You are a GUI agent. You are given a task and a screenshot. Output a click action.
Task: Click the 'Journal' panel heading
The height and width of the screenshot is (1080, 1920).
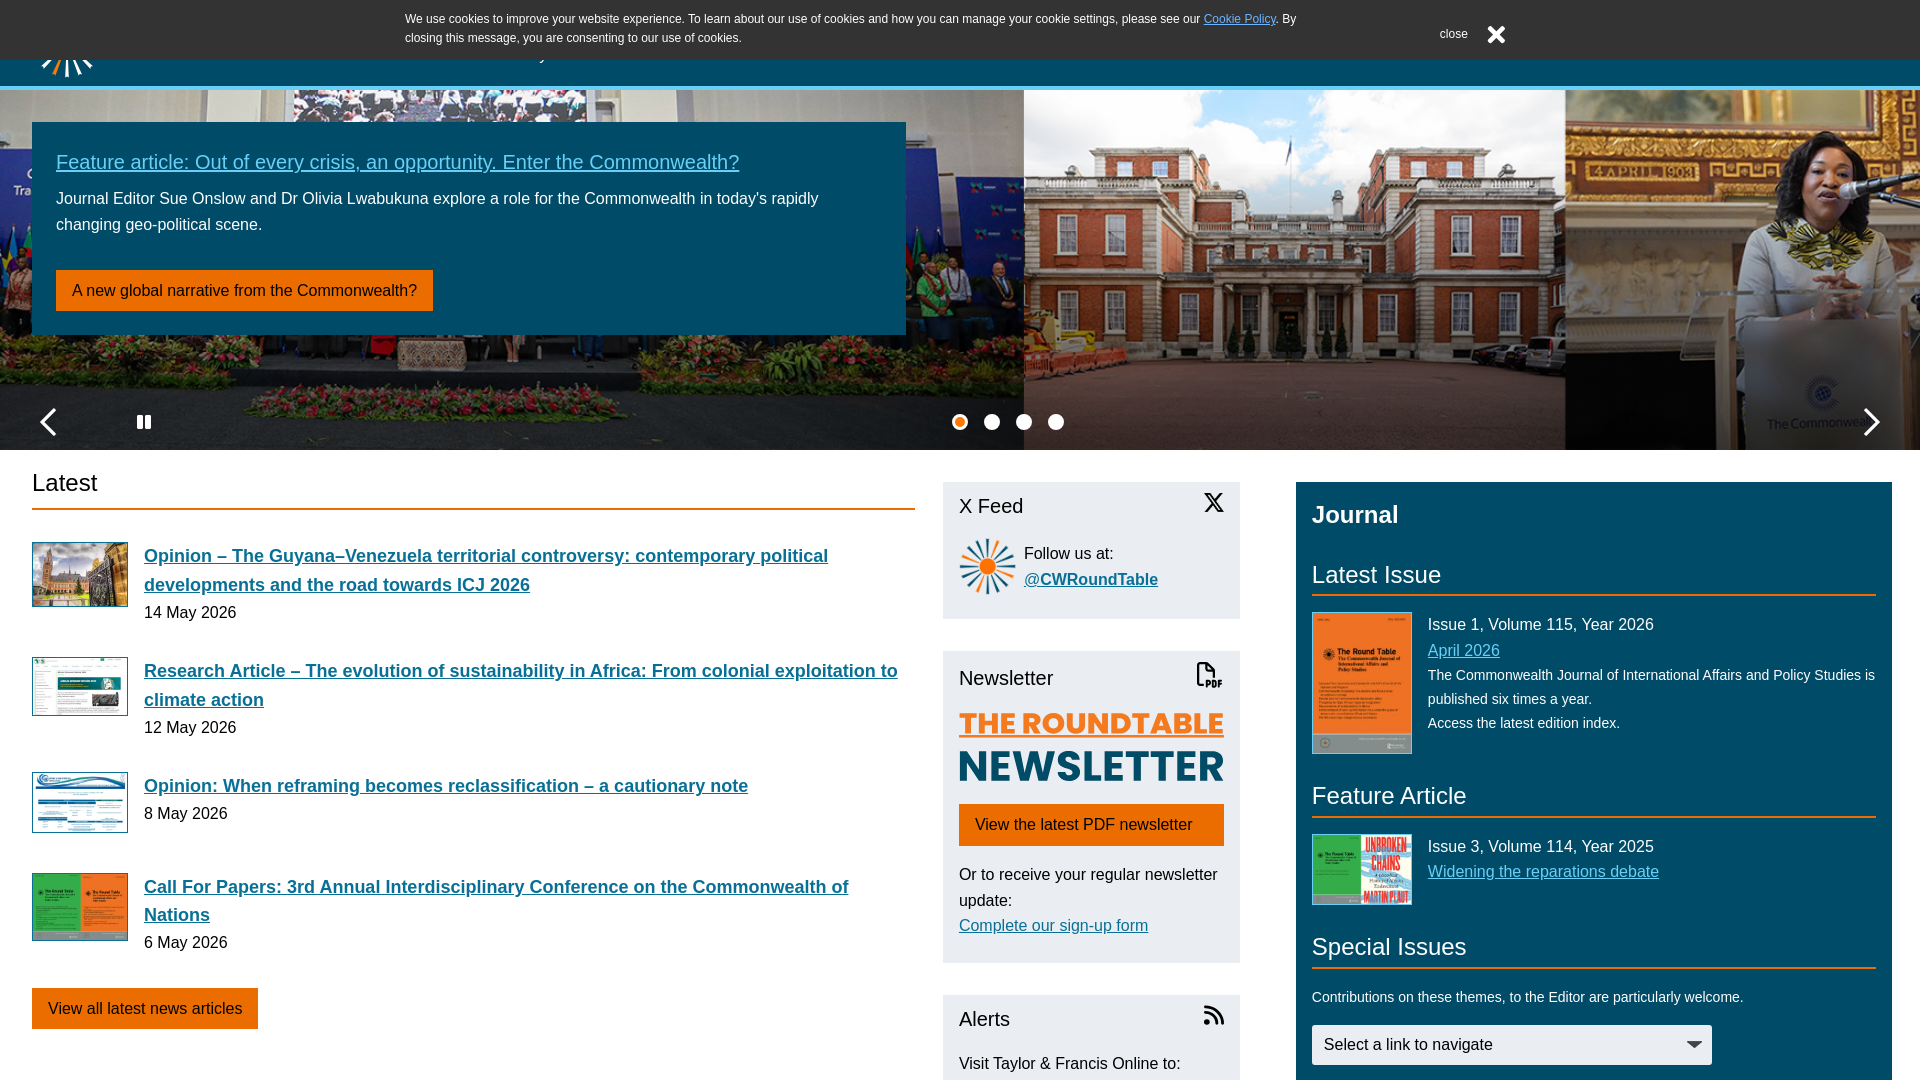pos(1354,515)
